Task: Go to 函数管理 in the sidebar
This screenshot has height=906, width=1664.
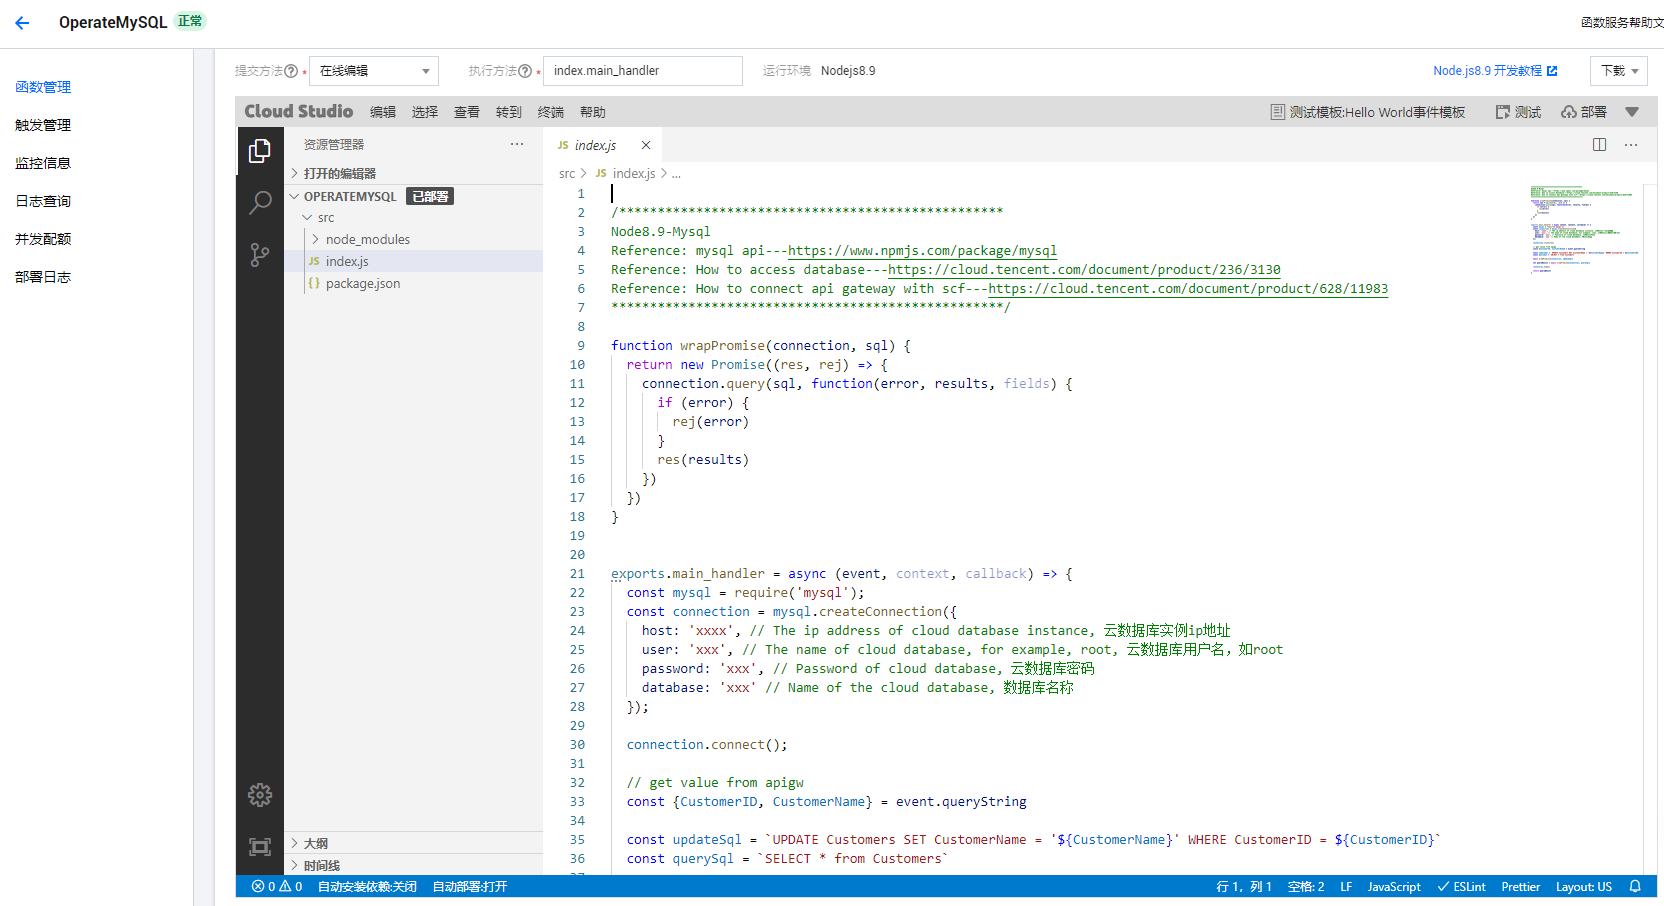Action: pos(43,87)
